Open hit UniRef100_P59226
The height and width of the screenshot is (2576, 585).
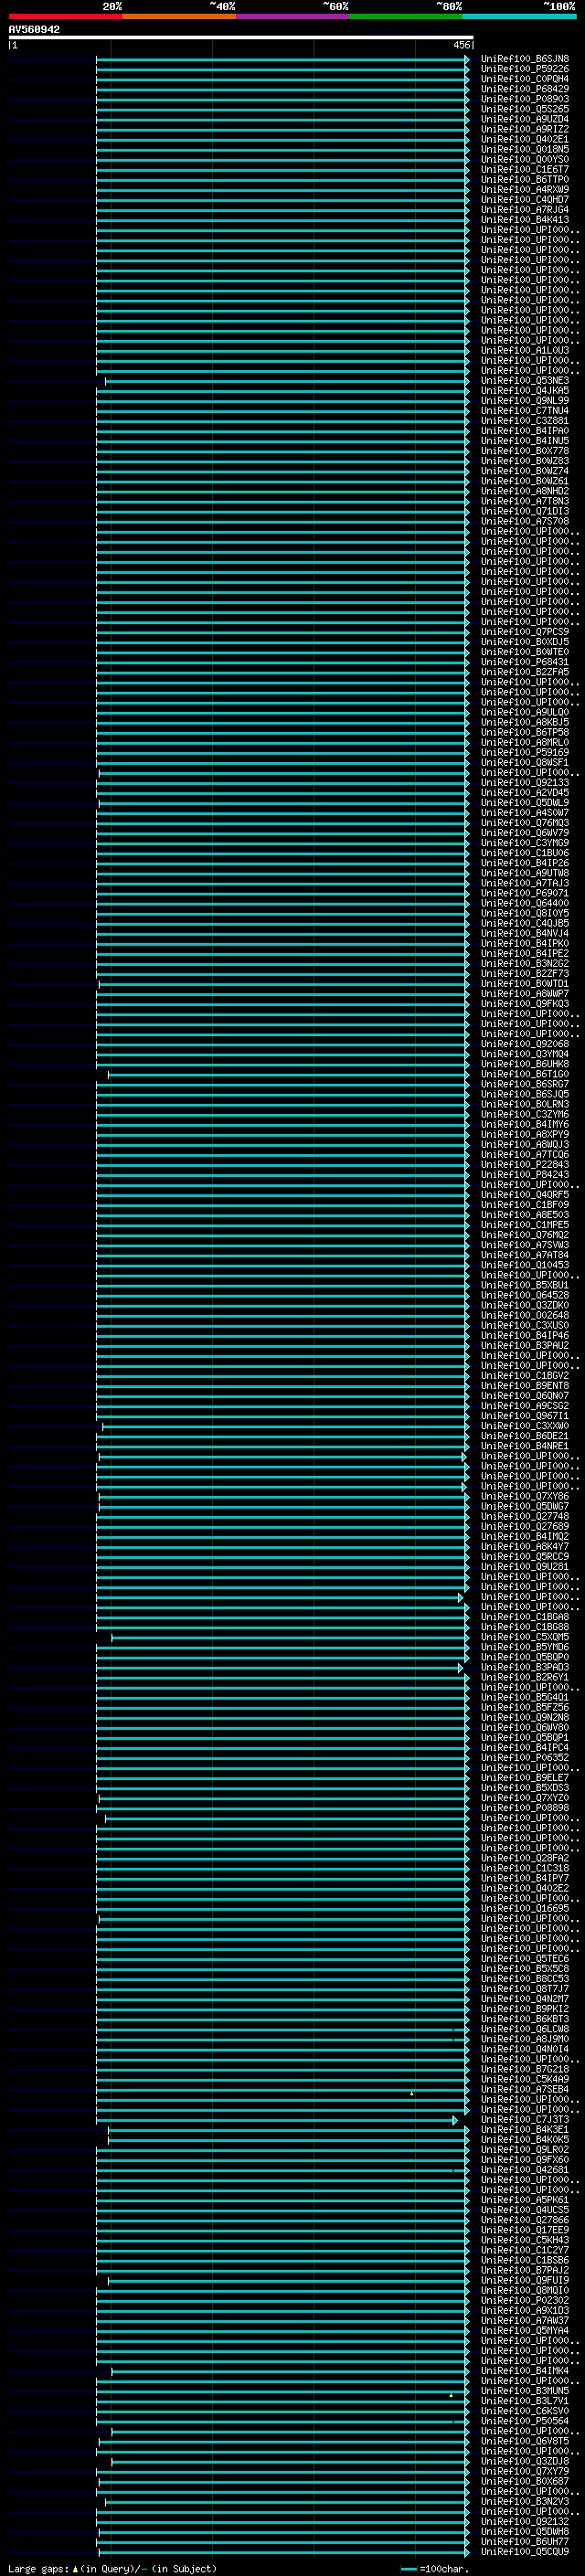pos(525,69)
